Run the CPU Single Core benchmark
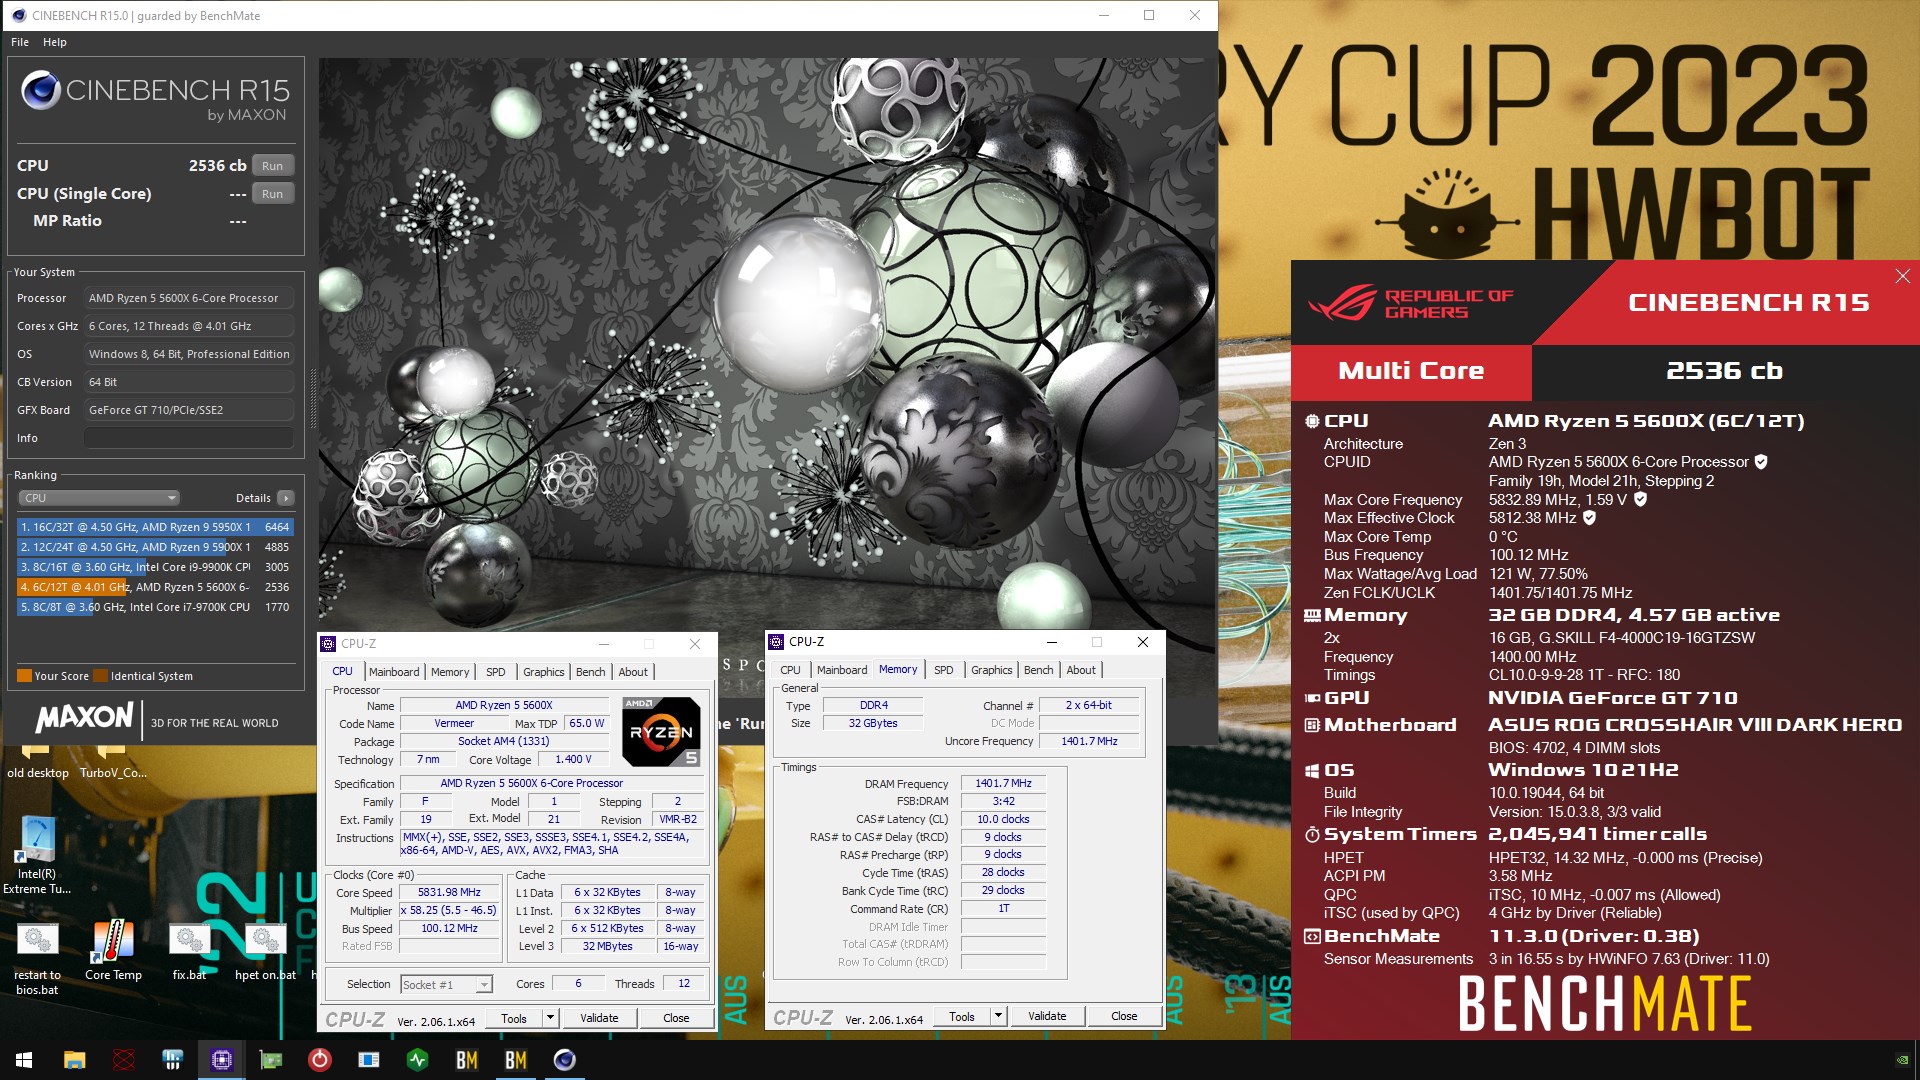 pos(273,194)
